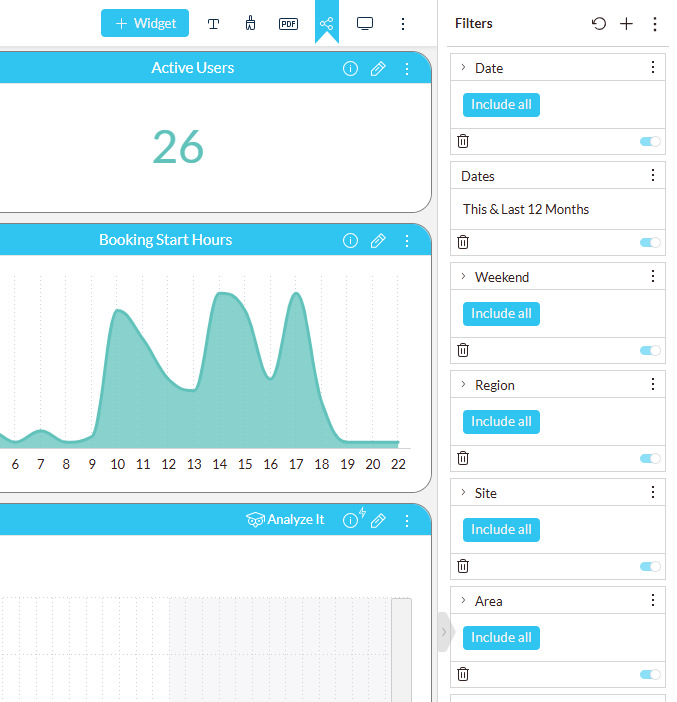Collapse the Filters panel with side arrow
The width and height of the screenshot is (677, 702).
click(444, 632)
